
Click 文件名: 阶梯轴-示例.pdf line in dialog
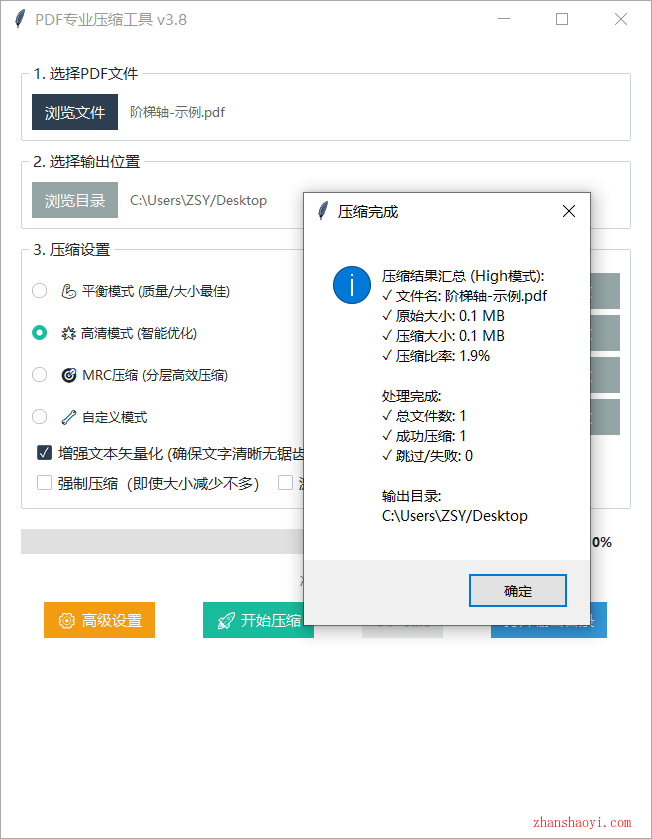465,296
